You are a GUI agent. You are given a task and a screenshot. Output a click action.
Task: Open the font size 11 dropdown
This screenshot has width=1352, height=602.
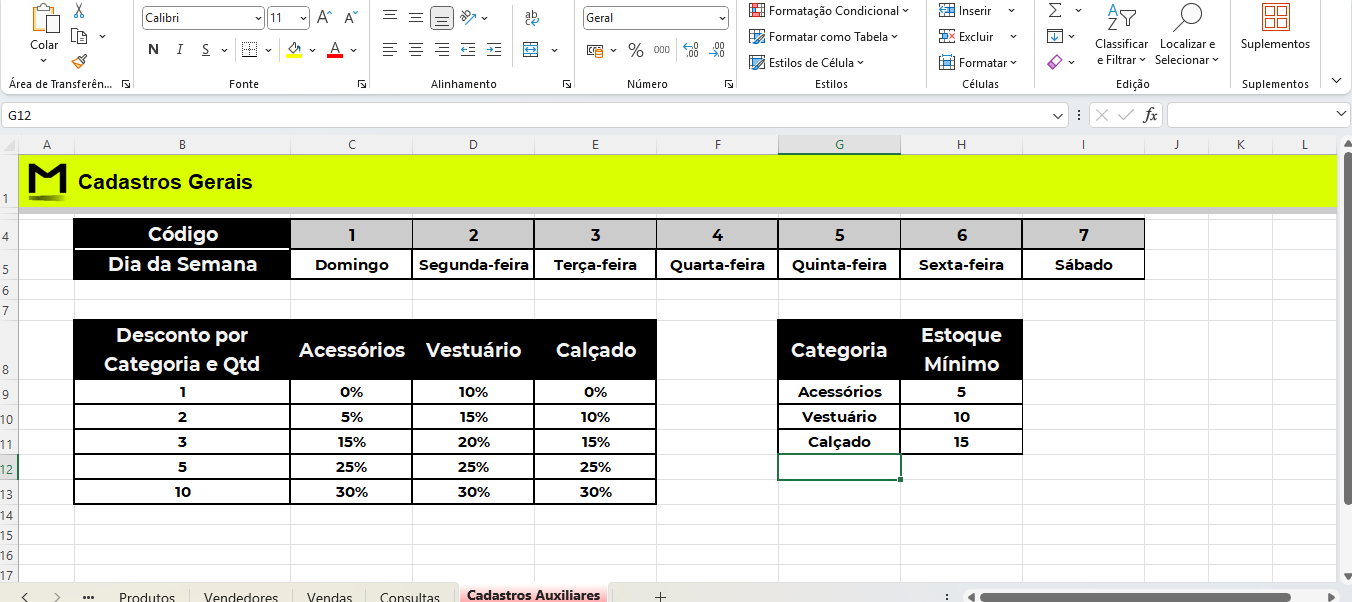[303, 18]
